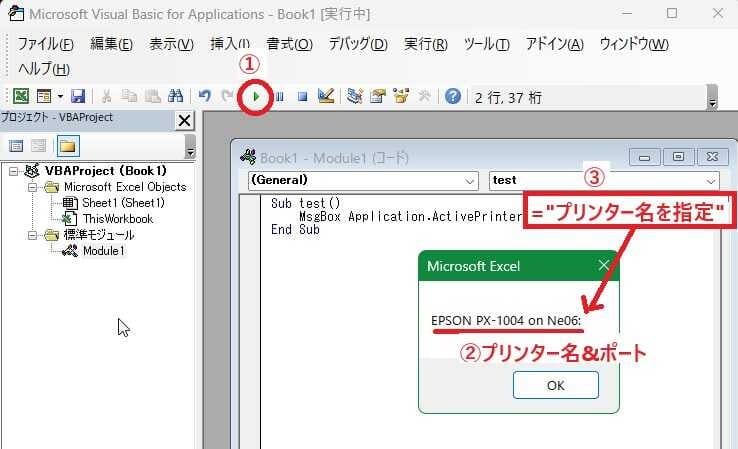The image size is (738, 449).
Task: Collapse the Microsoft Excel Objects folder
Action: [32, 187]
